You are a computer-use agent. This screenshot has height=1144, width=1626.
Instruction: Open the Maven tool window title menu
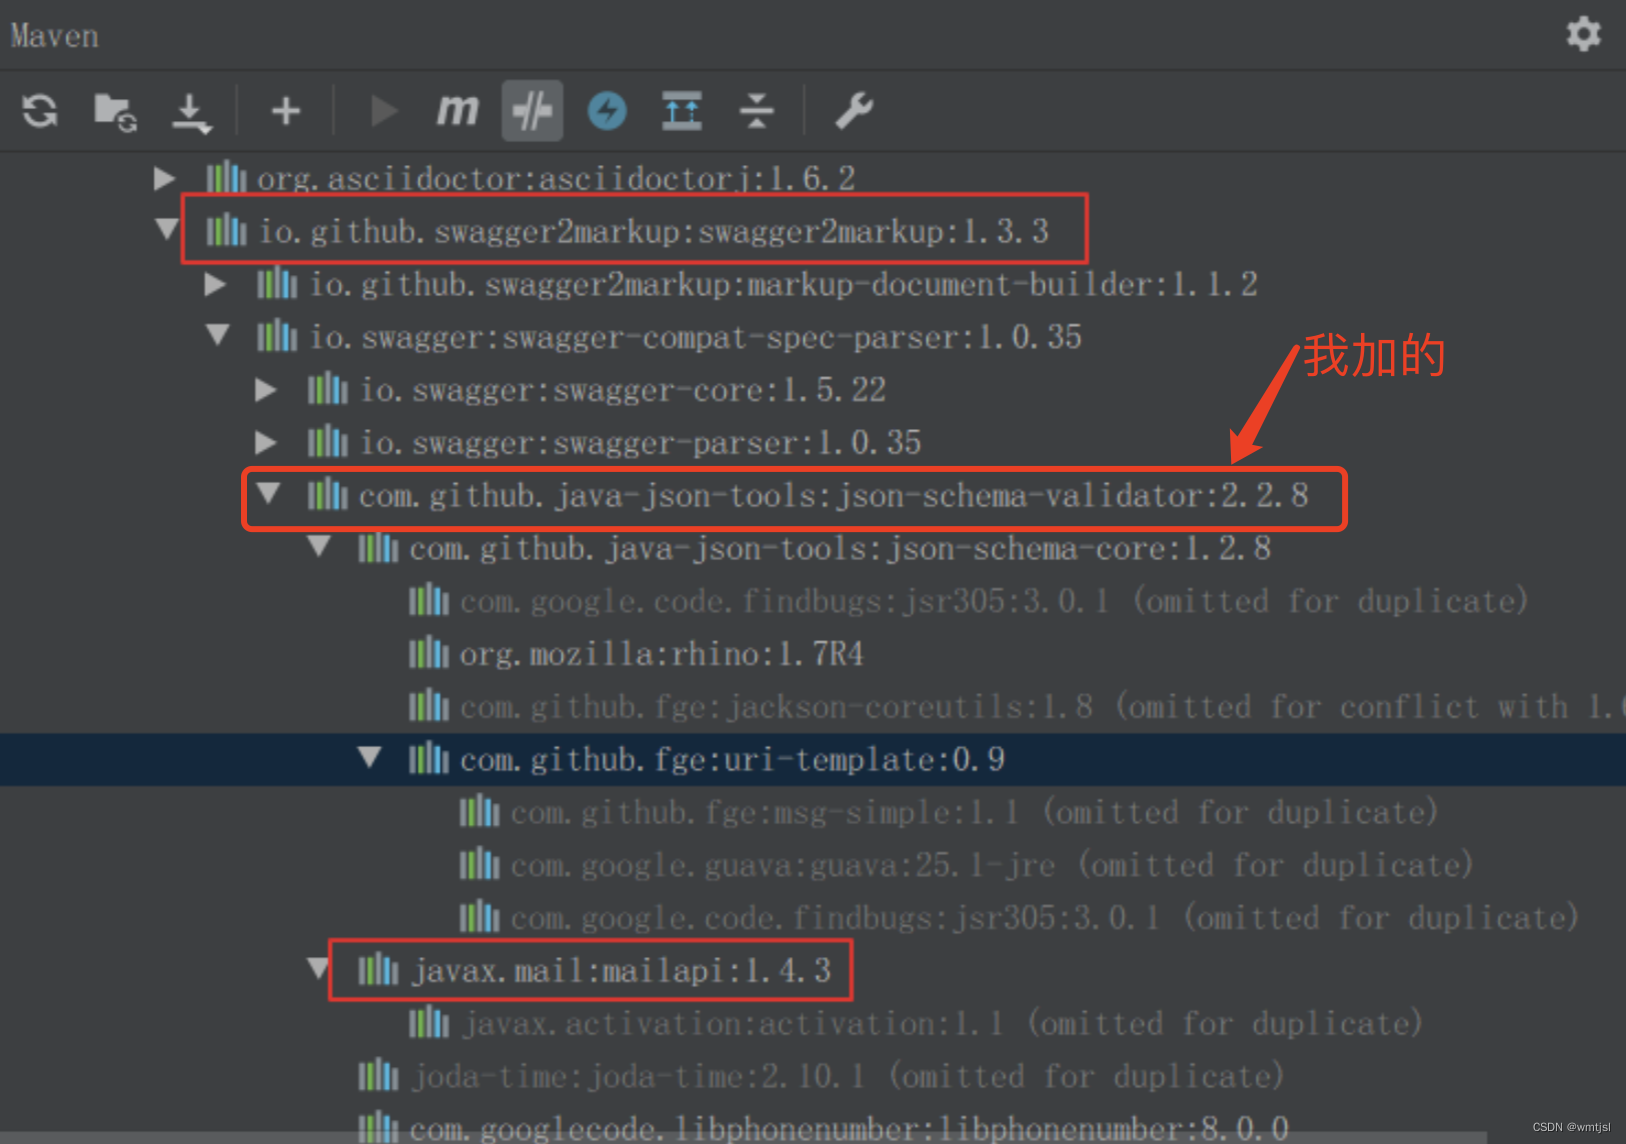click(54, 34)
